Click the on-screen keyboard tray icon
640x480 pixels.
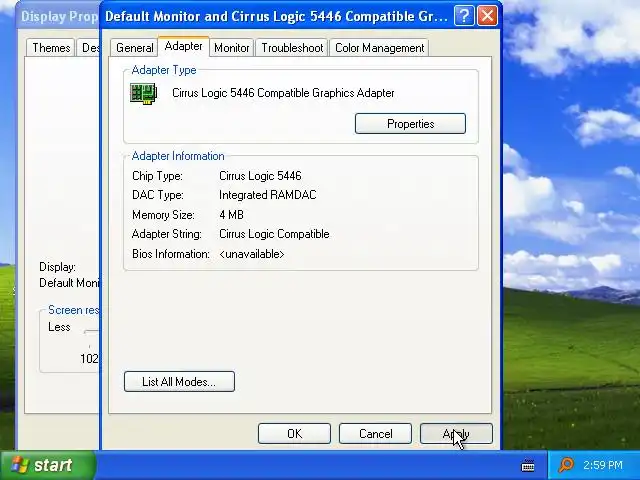(x=528, y=465)
